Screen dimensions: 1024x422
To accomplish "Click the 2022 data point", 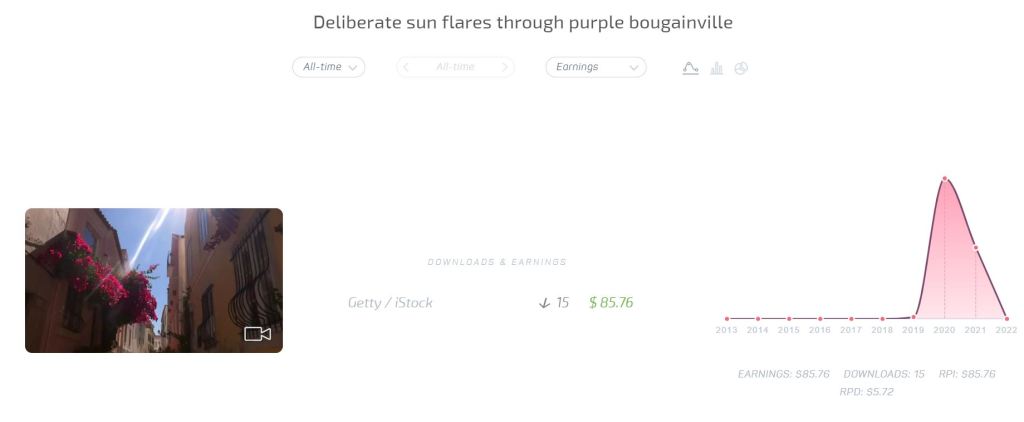I will [x=1006, y=319].
